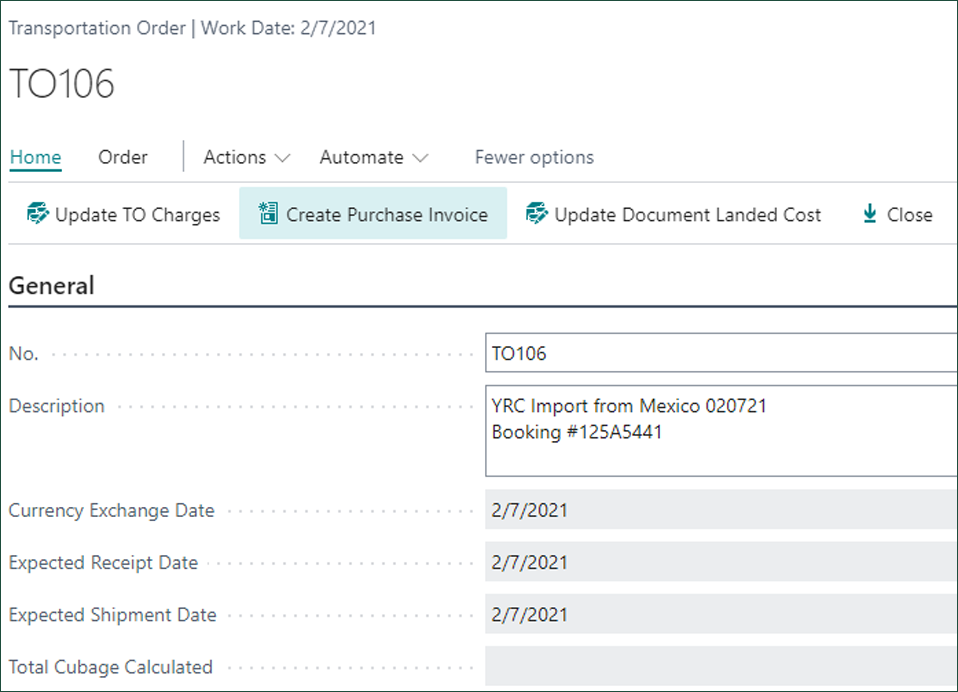The image size is (958, 692).
Task: Switch to the Home tab
Action: [x=35, y=157]
